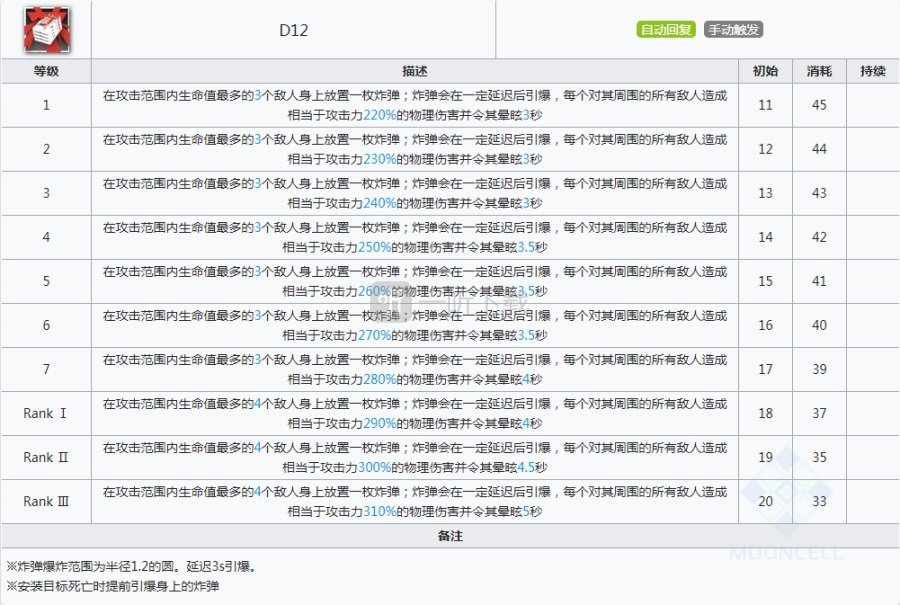Click the note about 安装目标死亡时提前引爆

coord(112,586)
